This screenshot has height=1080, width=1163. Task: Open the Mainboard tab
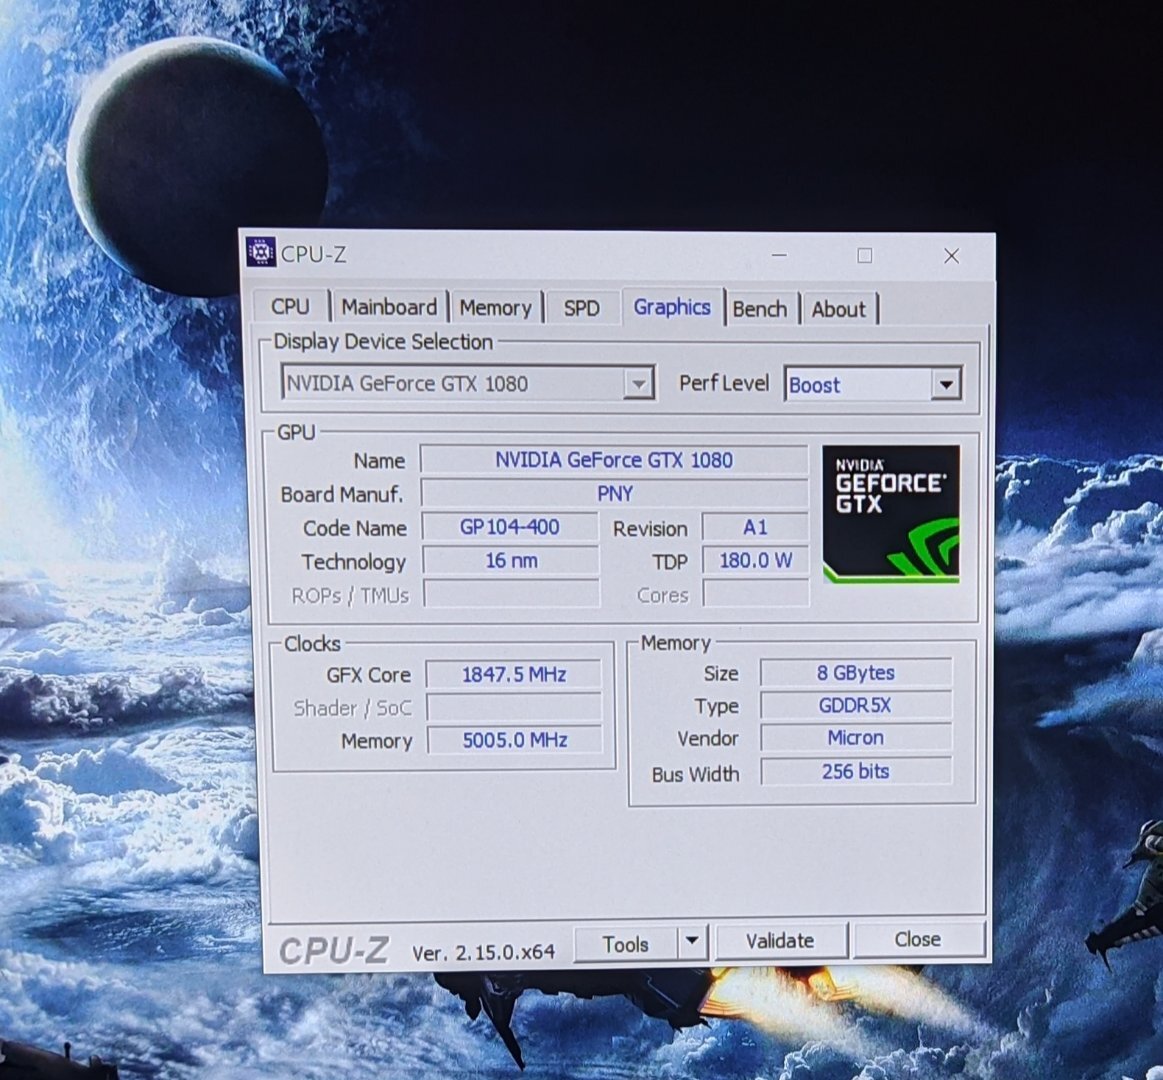389,307
